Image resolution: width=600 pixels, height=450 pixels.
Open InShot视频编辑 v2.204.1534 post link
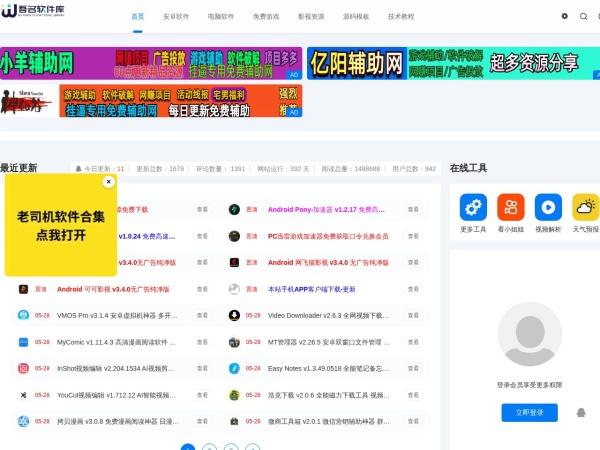click(x=116, y=368)
